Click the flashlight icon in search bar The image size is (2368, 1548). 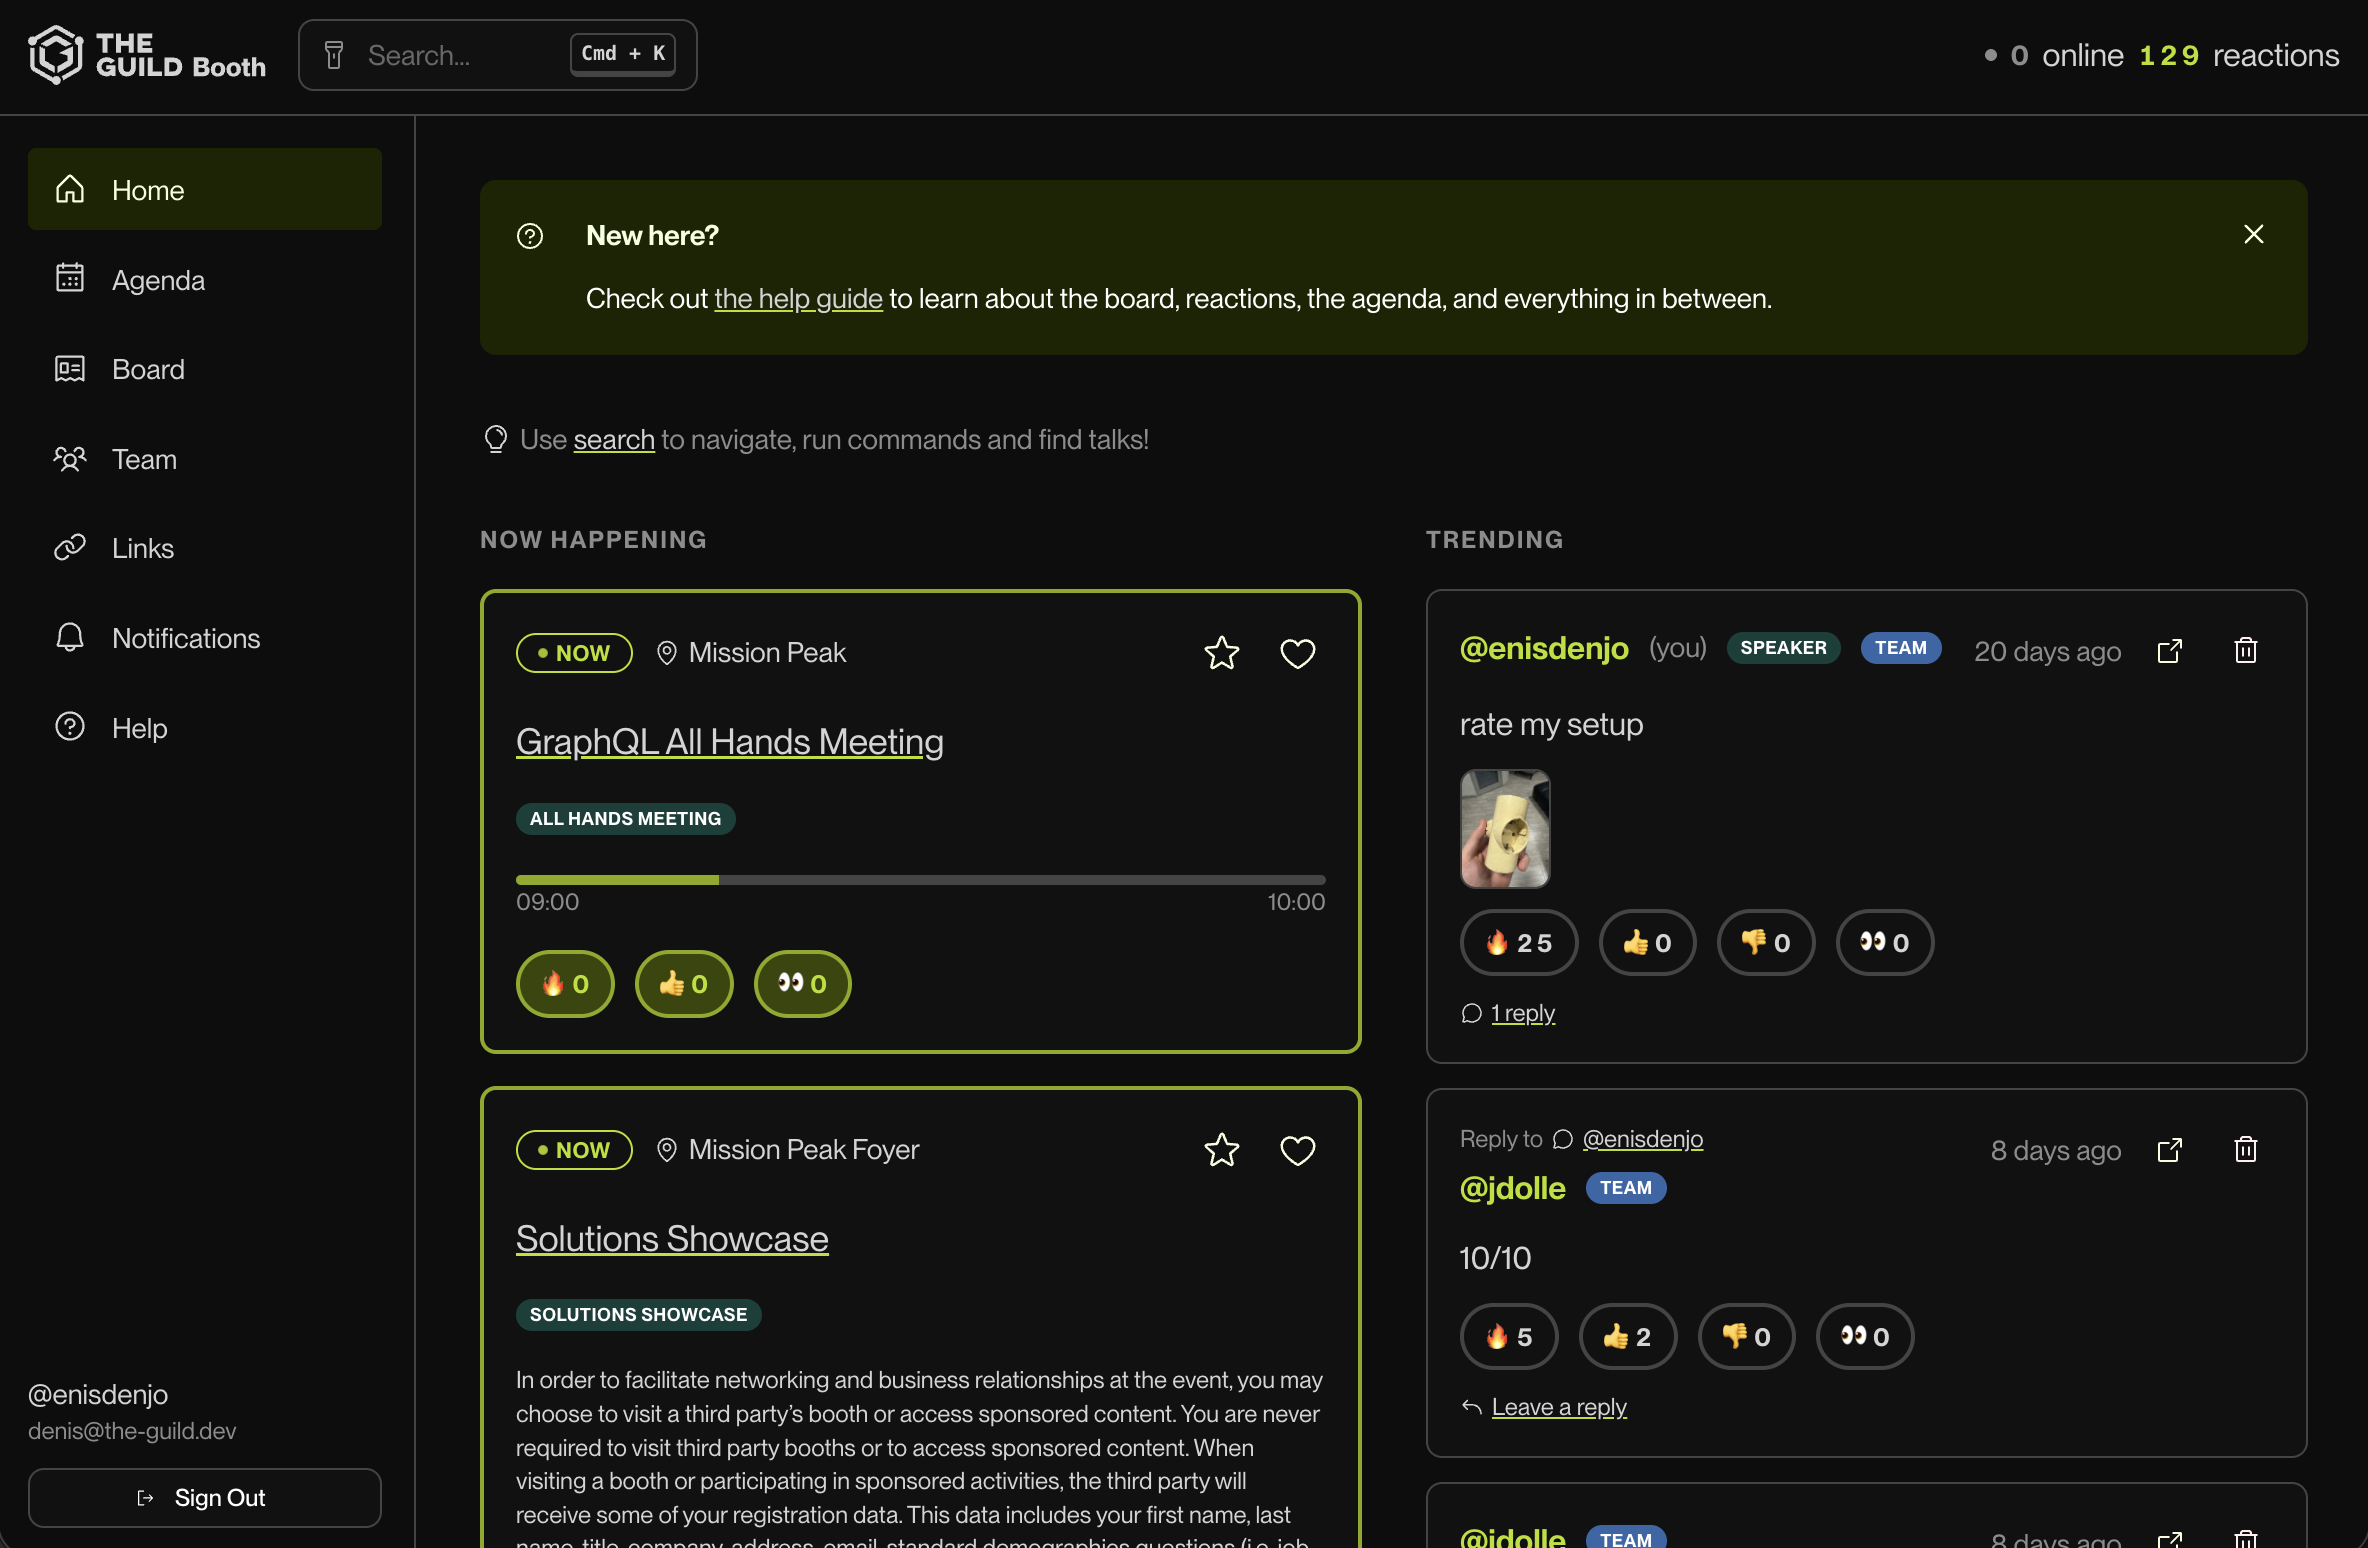point(334,55)
